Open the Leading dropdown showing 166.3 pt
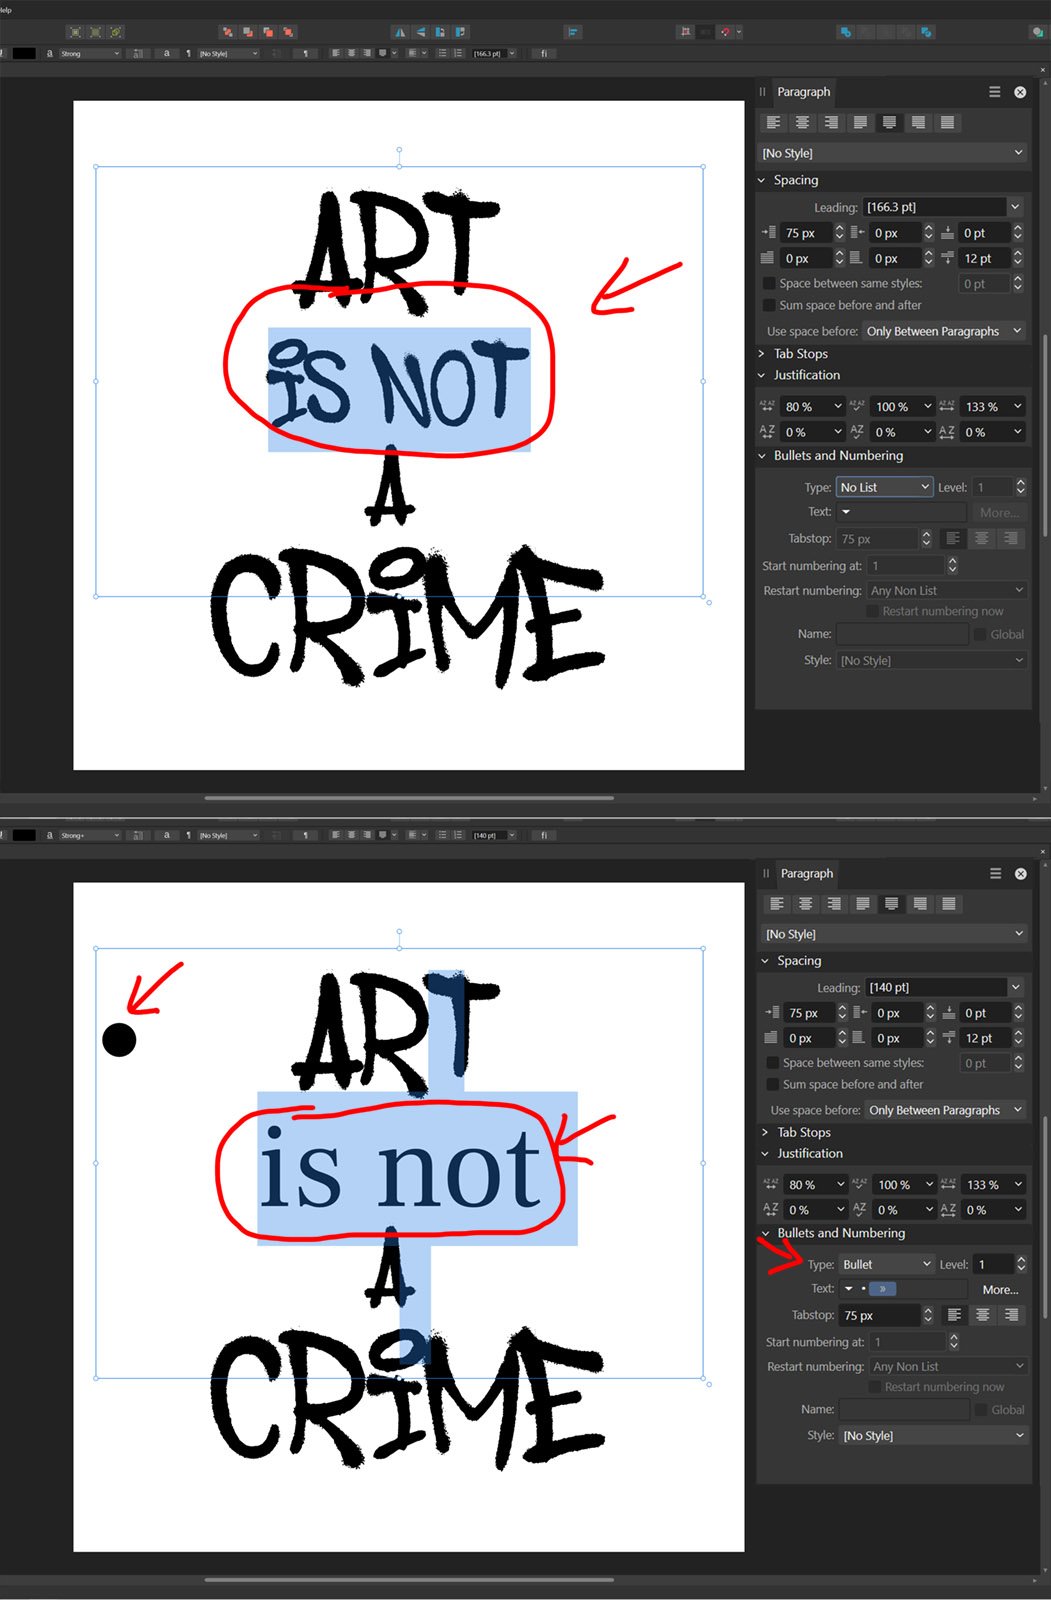The width and height of the screenshot is (1051, 1600). (1015, 207)
